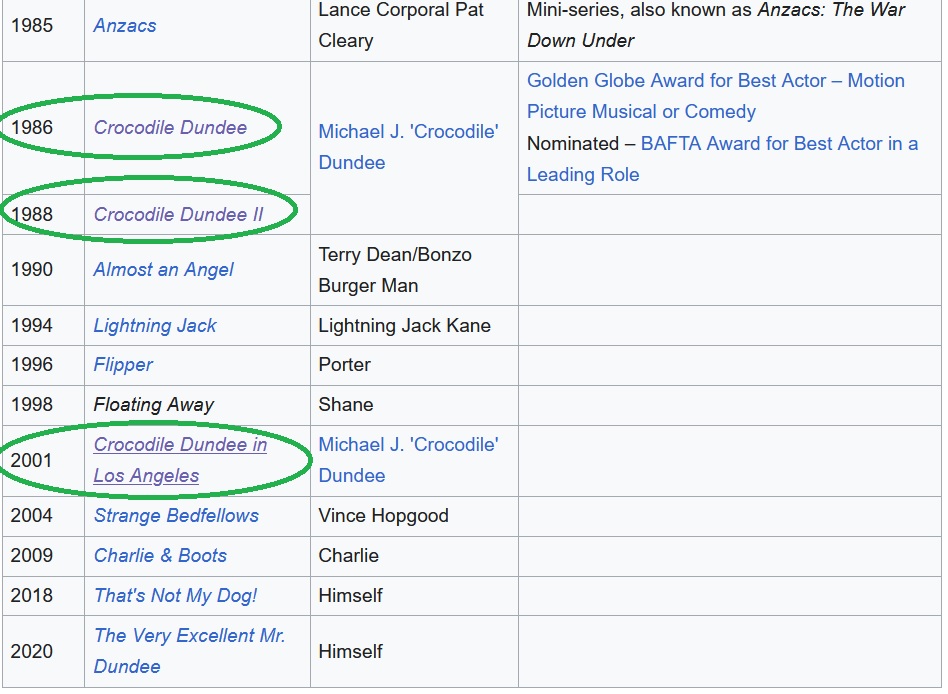Click the Terry Dean/Bonzo Burger Man role

395,270
